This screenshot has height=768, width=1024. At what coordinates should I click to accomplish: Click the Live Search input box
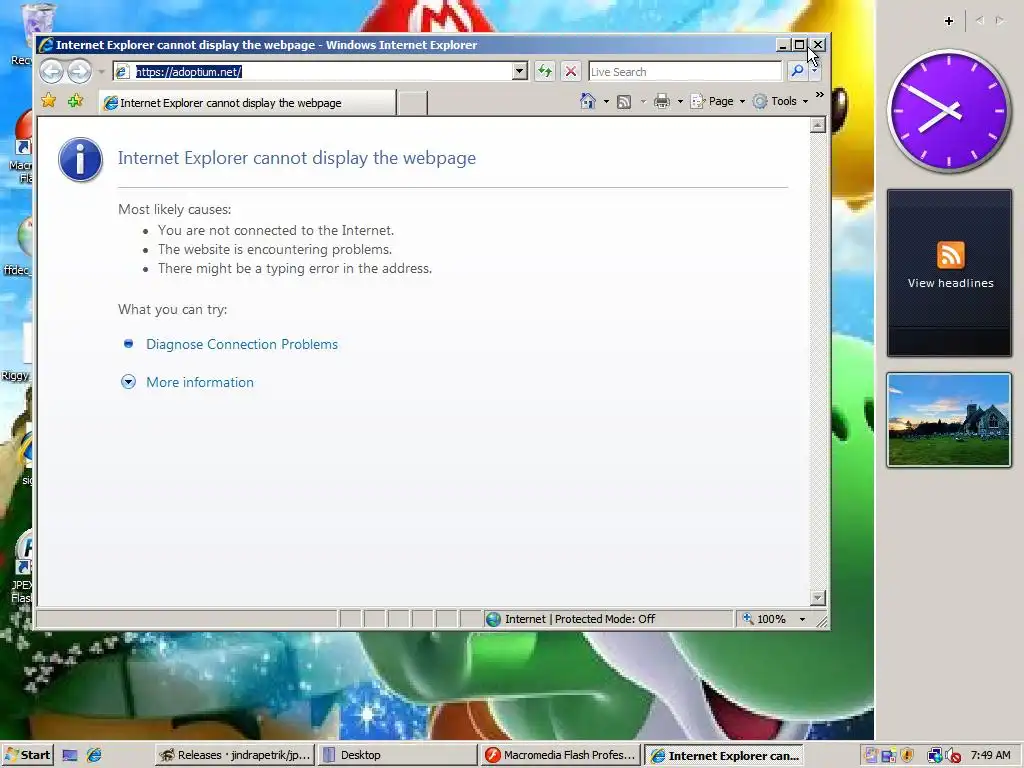[x=685, y=71]
